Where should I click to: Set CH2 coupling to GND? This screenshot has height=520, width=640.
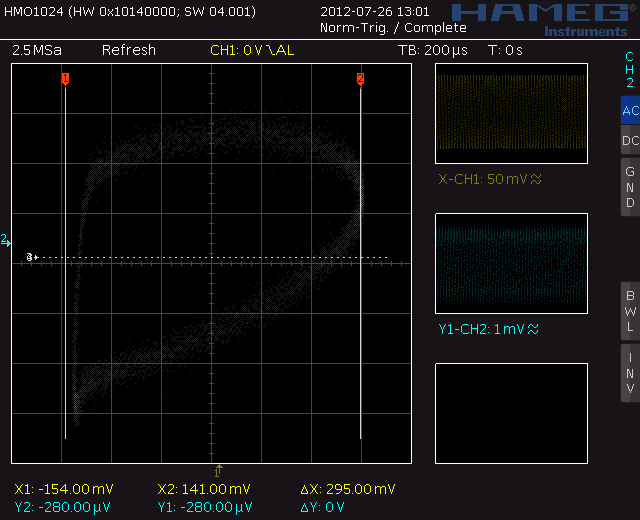pos(629,188)
